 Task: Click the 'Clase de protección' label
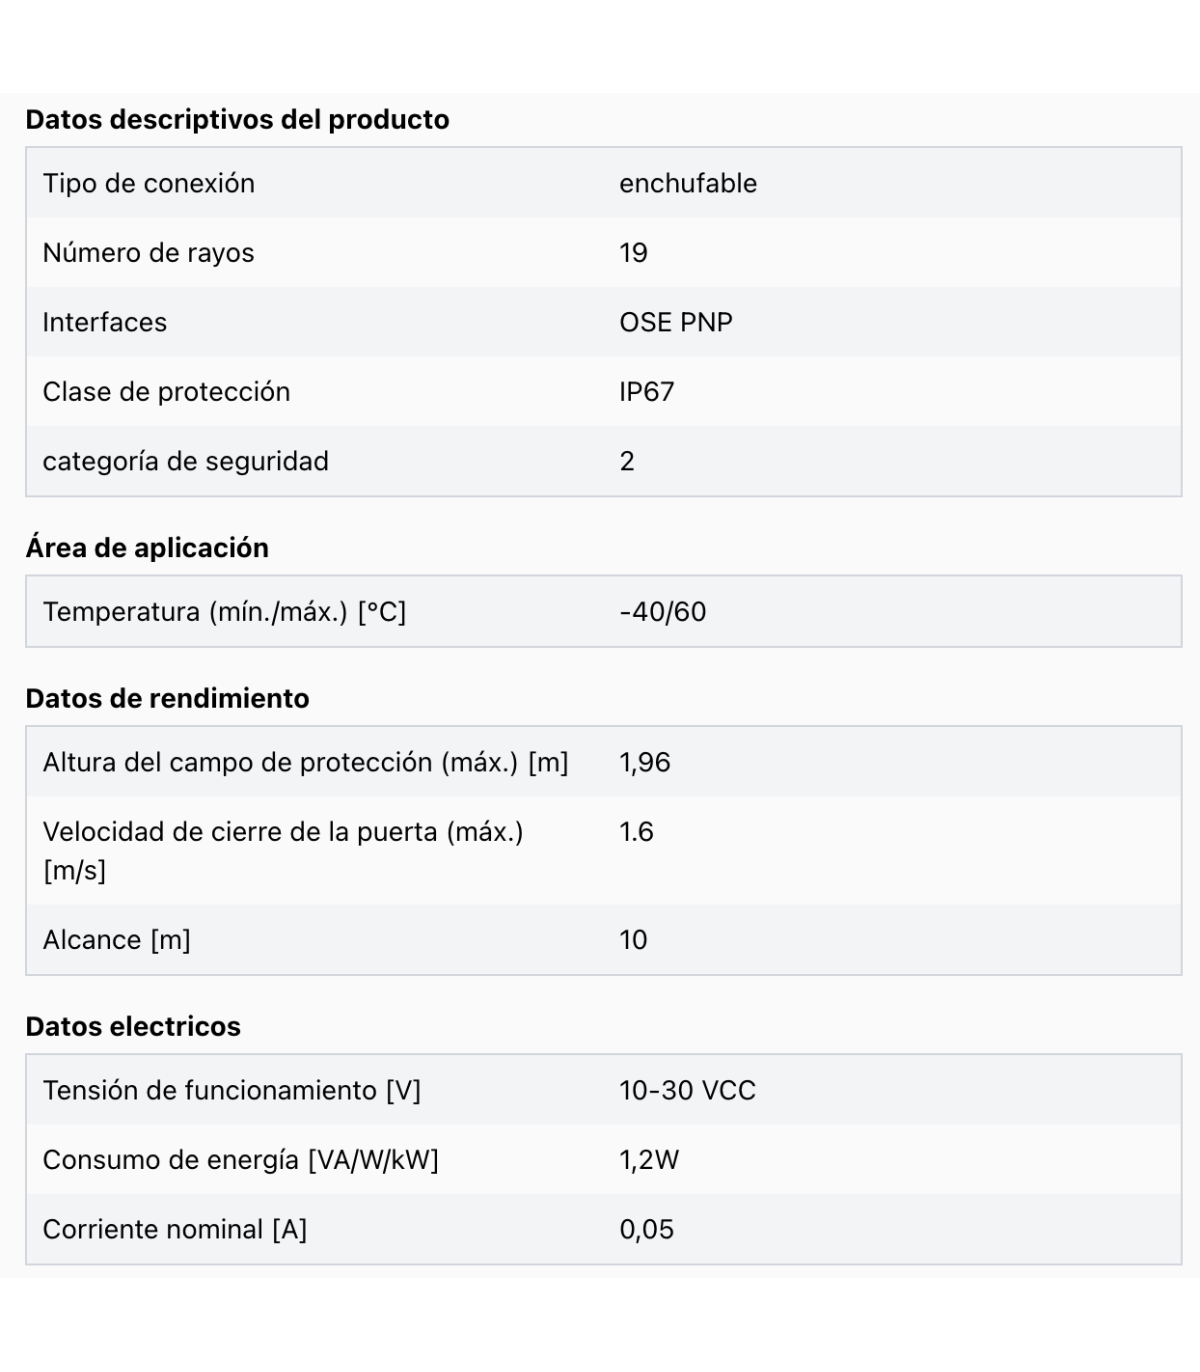click(167, 392)
